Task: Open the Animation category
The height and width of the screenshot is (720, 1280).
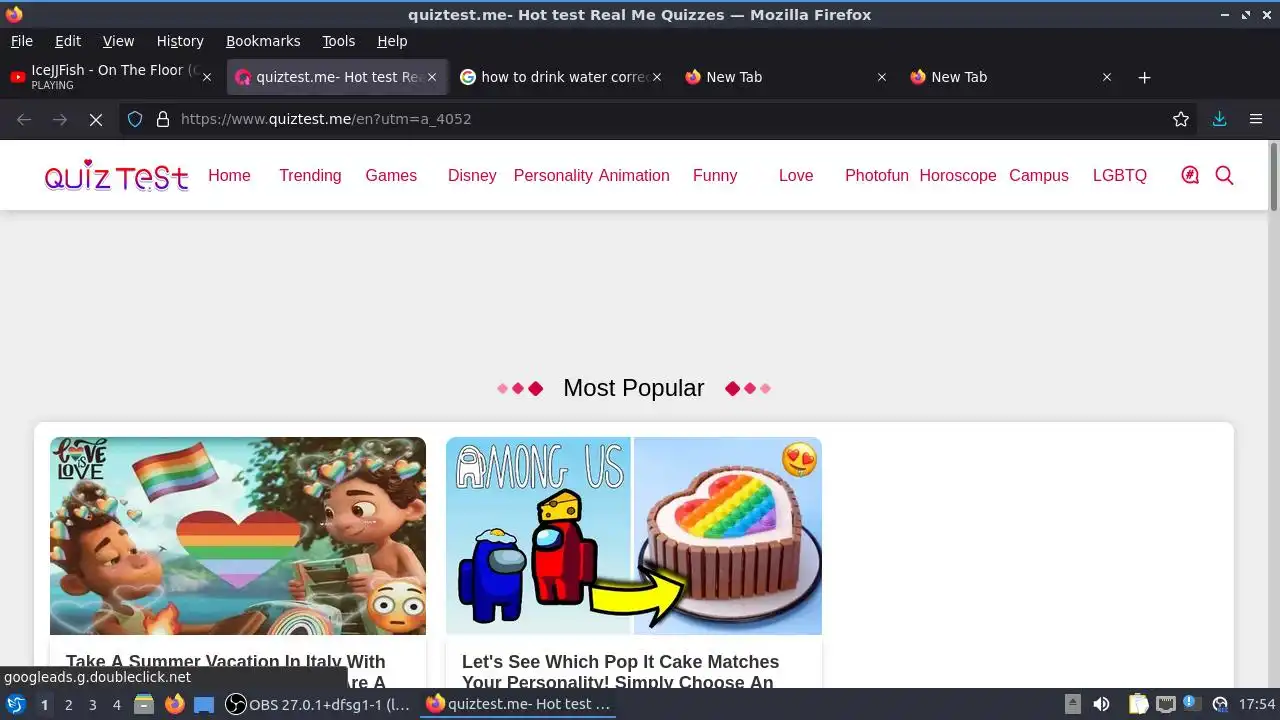Action: click(x=634, y=175)
